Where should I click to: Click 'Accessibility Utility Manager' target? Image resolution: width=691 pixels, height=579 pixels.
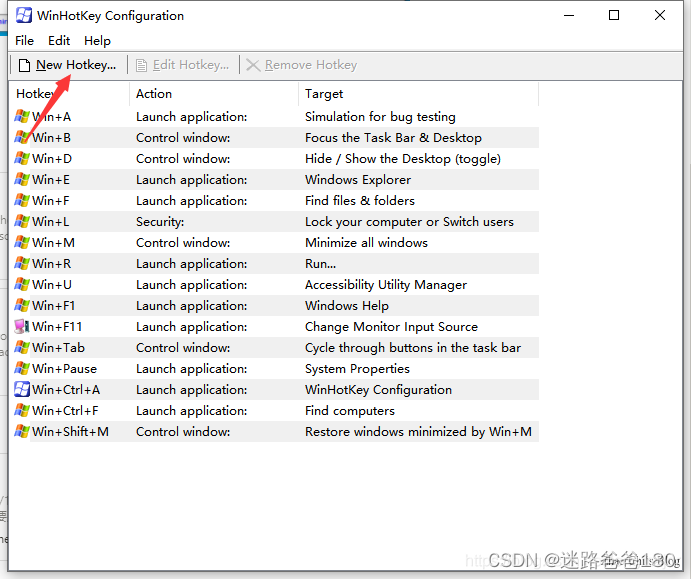coord(386,285)
